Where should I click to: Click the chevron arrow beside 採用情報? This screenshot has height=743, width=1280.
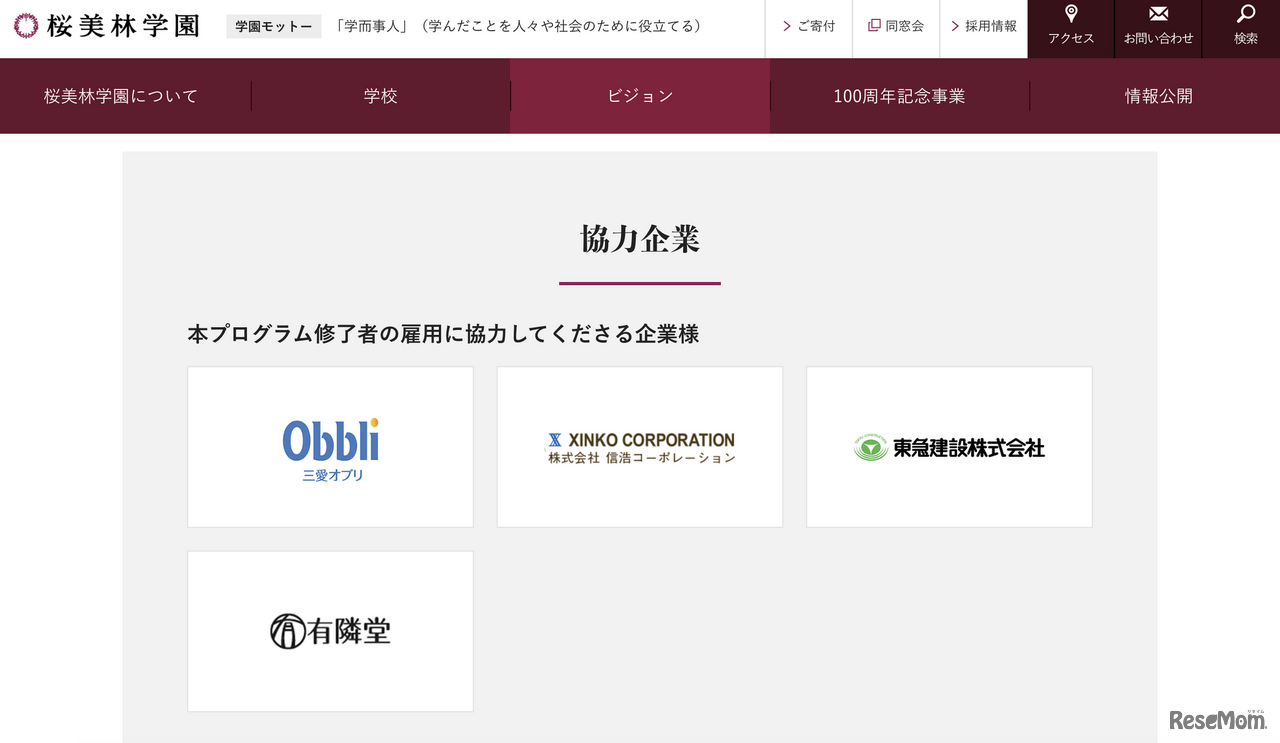[x=955, y=26]
